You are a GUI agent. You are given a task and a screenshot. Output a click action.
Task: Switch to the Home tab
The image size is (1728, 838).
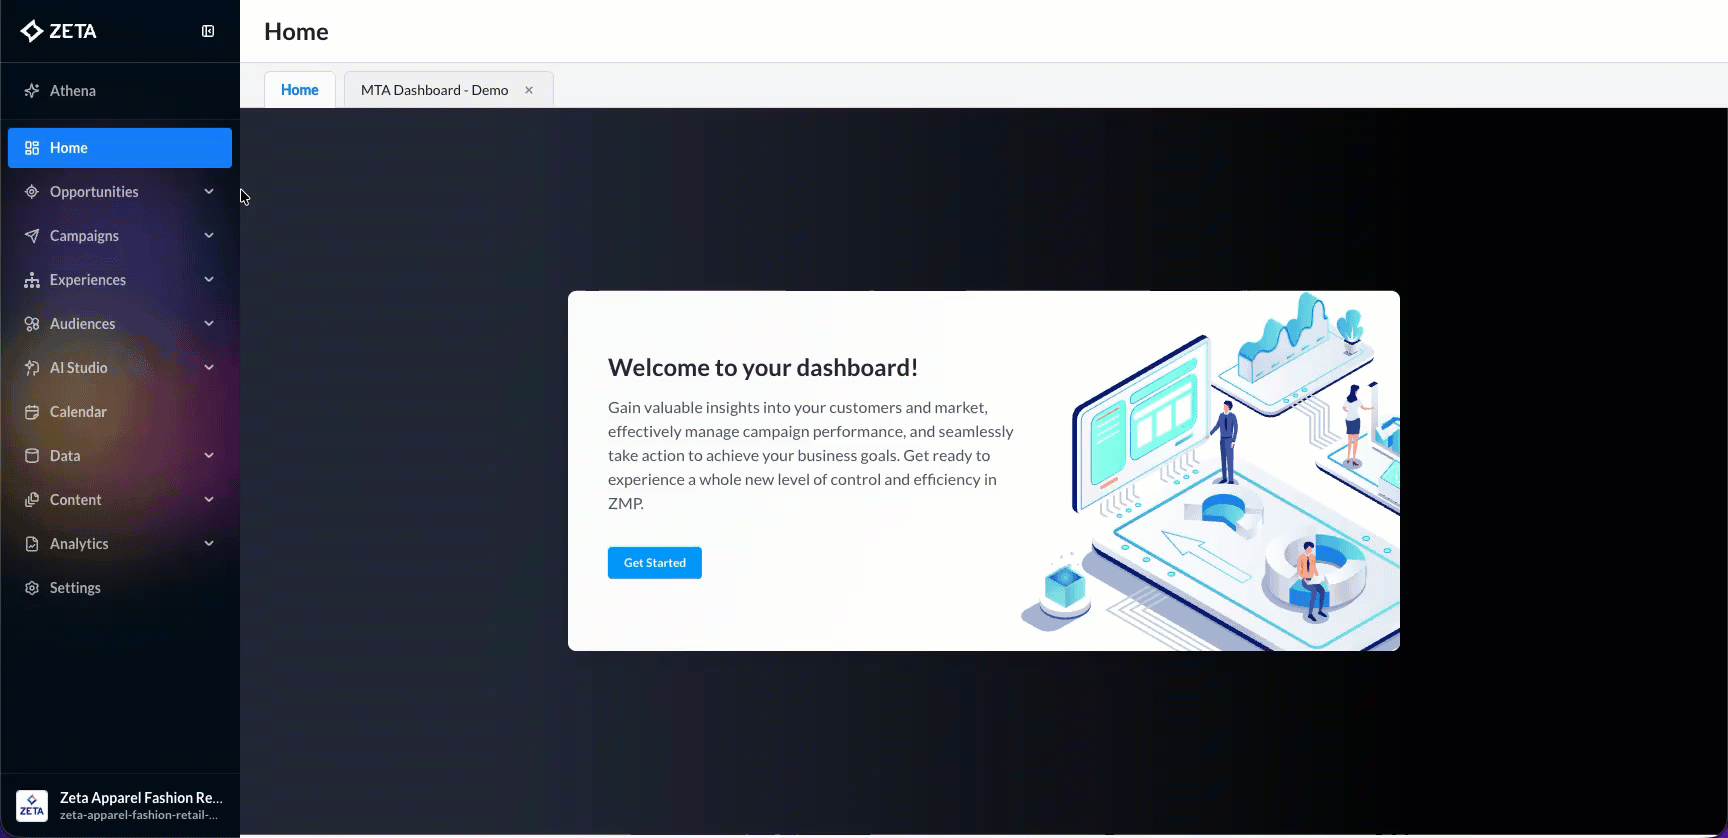pos(300,90)
